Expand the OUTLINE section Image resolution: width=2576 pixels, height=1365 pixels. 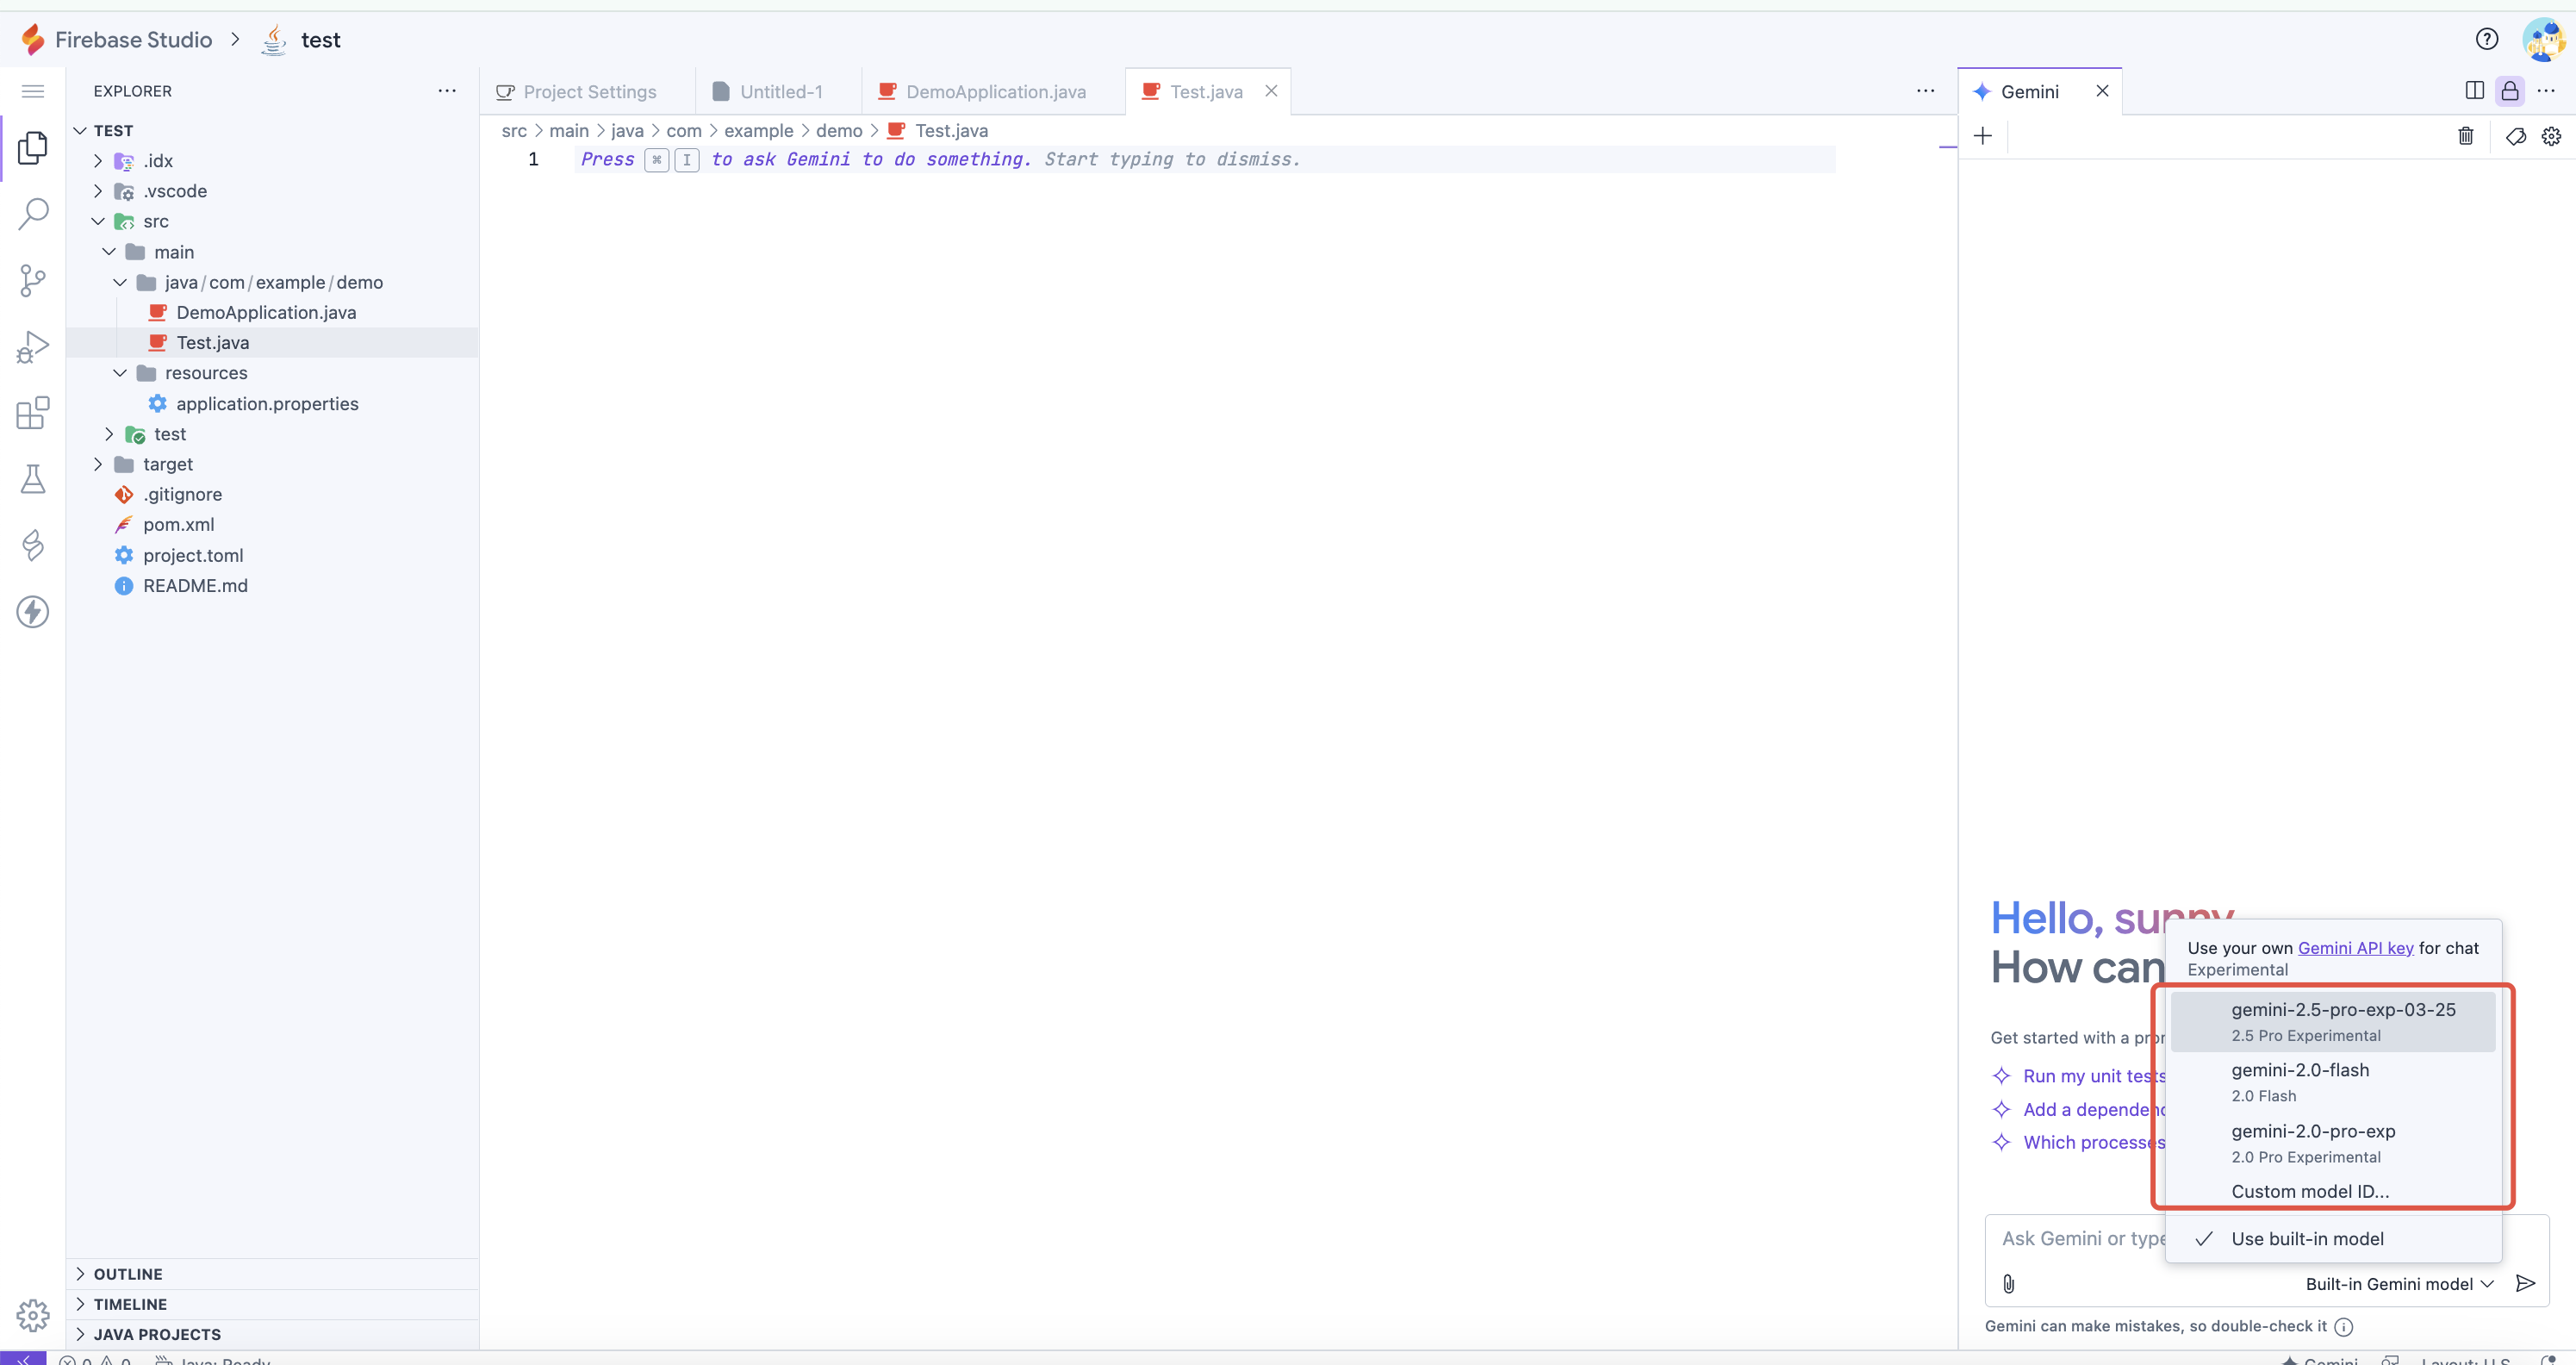[x=128, y=1274]
